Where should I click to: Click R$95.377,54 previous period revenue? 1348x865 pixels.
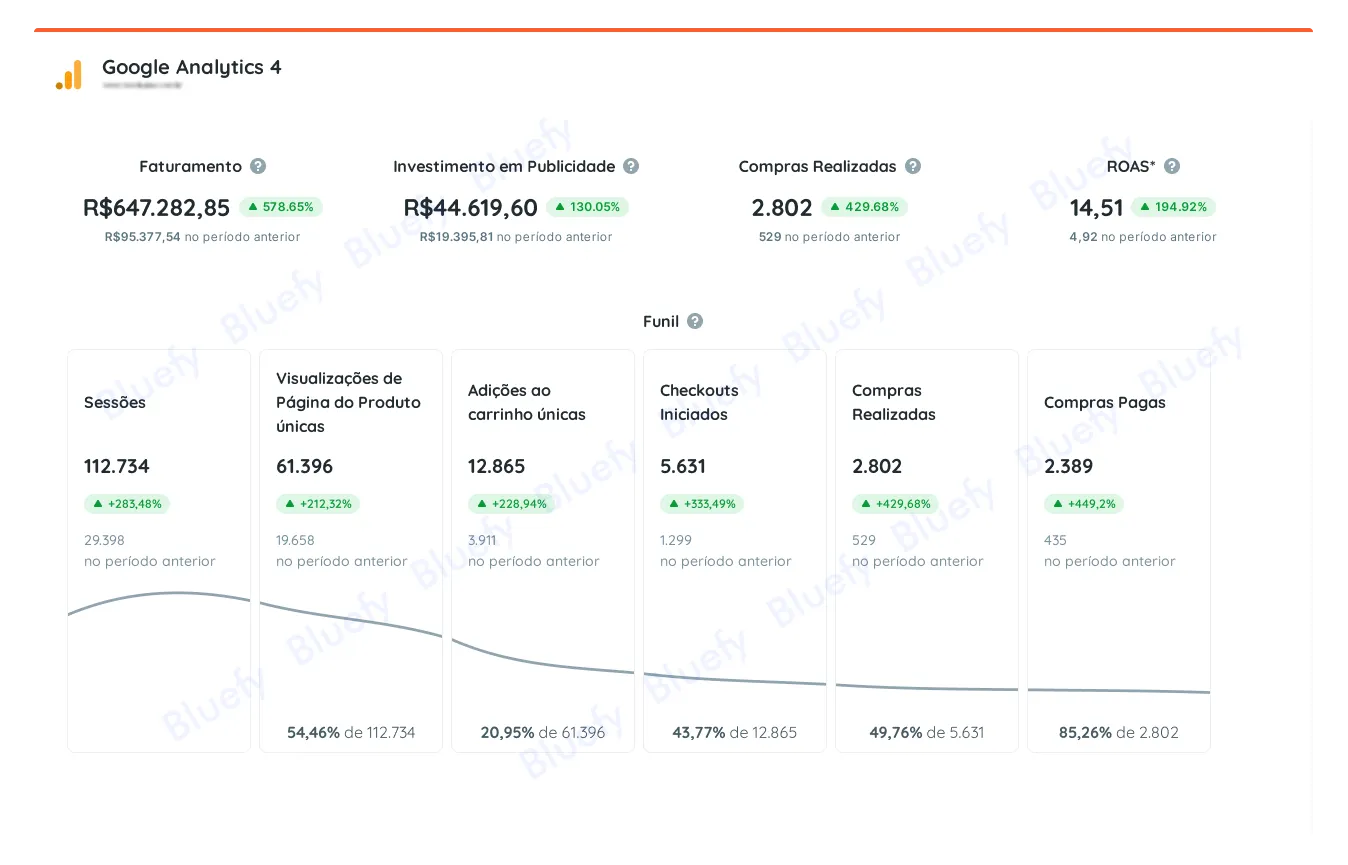pos(143,237)
